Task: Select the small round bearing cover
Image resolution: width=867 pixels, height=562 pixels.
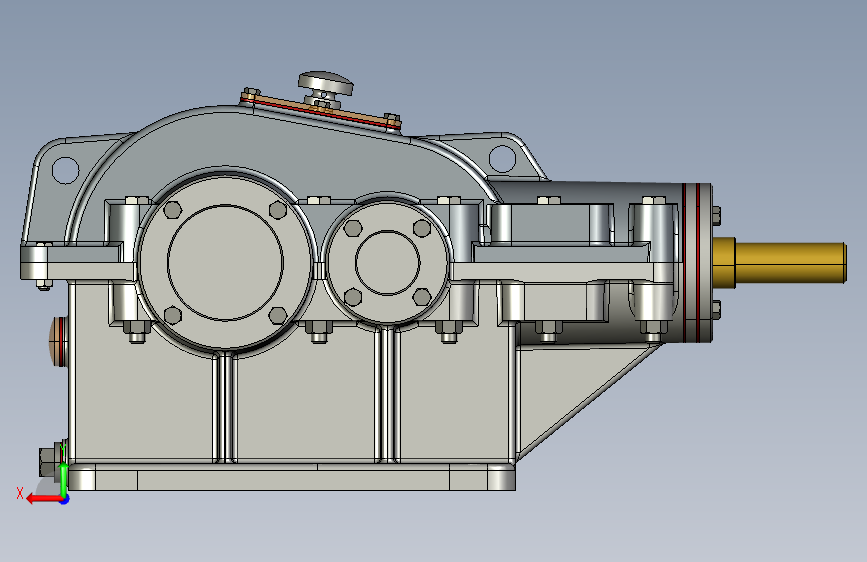Action: [x=387, y=262]
